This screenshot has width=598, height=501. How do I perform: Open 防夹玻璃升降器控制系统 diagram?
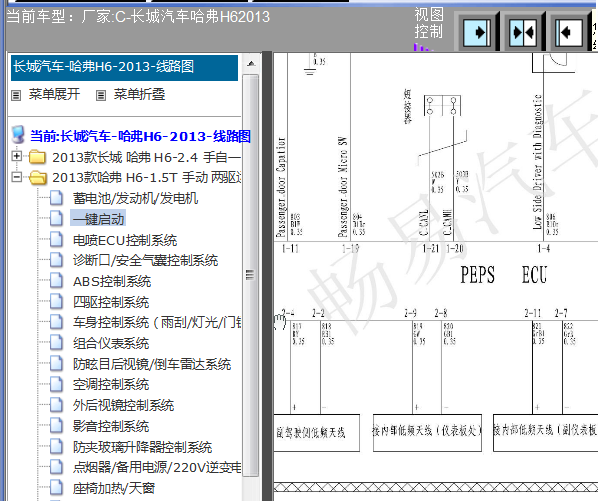pyautogui.click(x=143, y=447)
